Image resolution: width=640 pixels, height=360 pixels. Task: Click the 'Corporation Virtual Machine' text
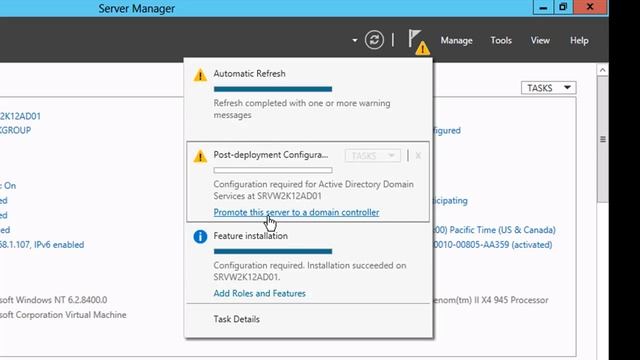click(x=71, y=315)
